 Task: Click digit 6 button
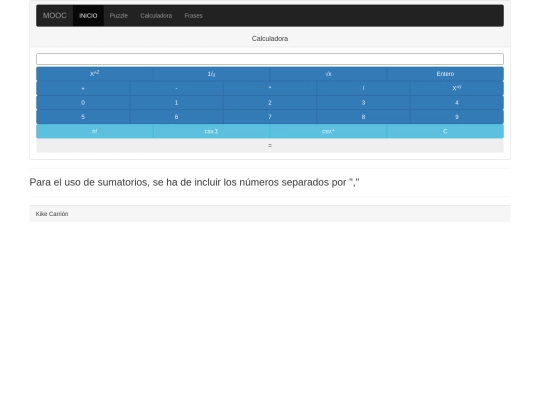[176, 117]
